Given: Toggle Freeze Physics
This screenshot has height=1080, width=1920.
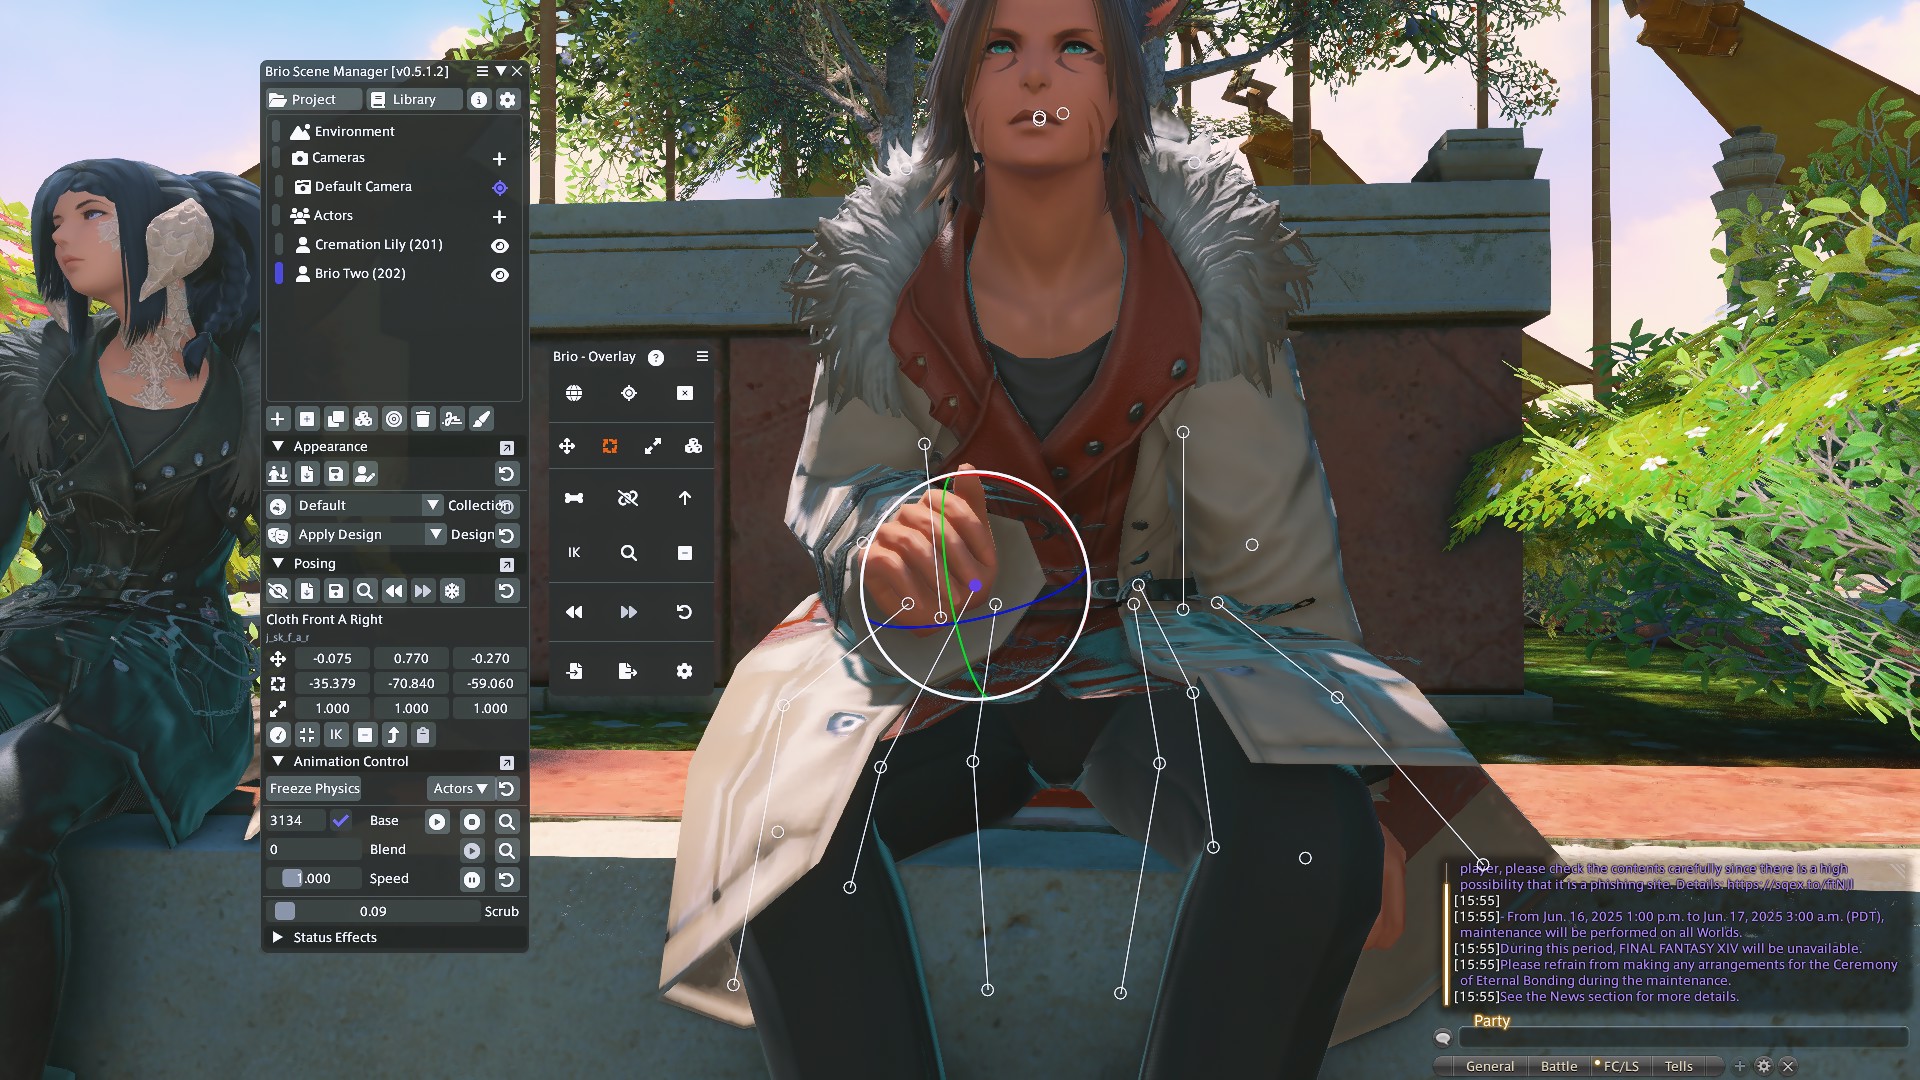Looking at the screenshot, I should point(314,789).
